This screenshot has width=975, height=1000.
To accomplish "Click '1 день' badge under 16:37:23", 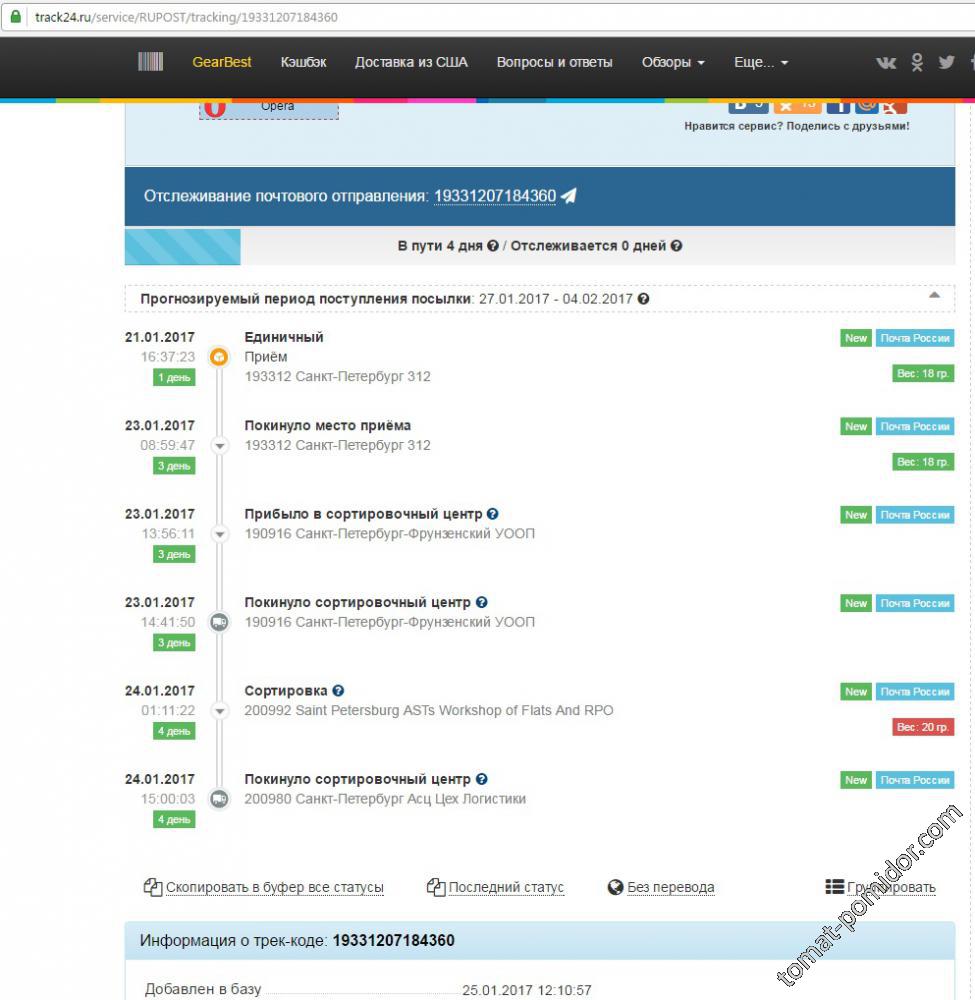I will (174, 378).
